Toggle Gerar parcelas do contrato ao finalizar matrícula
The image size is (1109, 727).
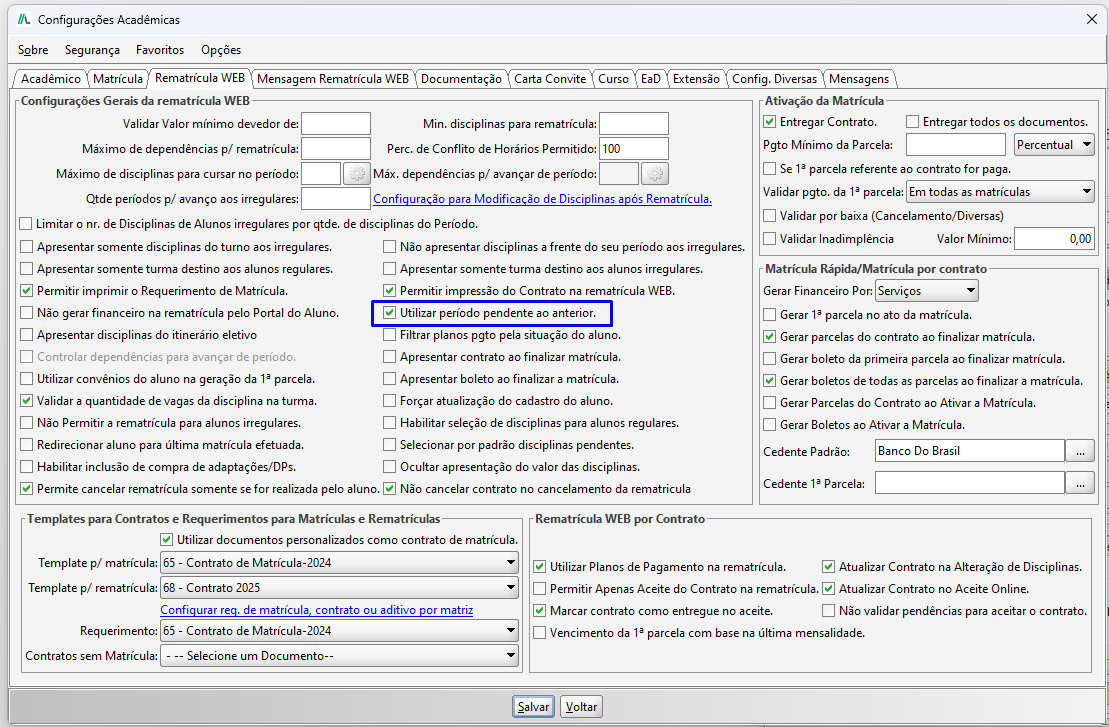click(770, 337)
